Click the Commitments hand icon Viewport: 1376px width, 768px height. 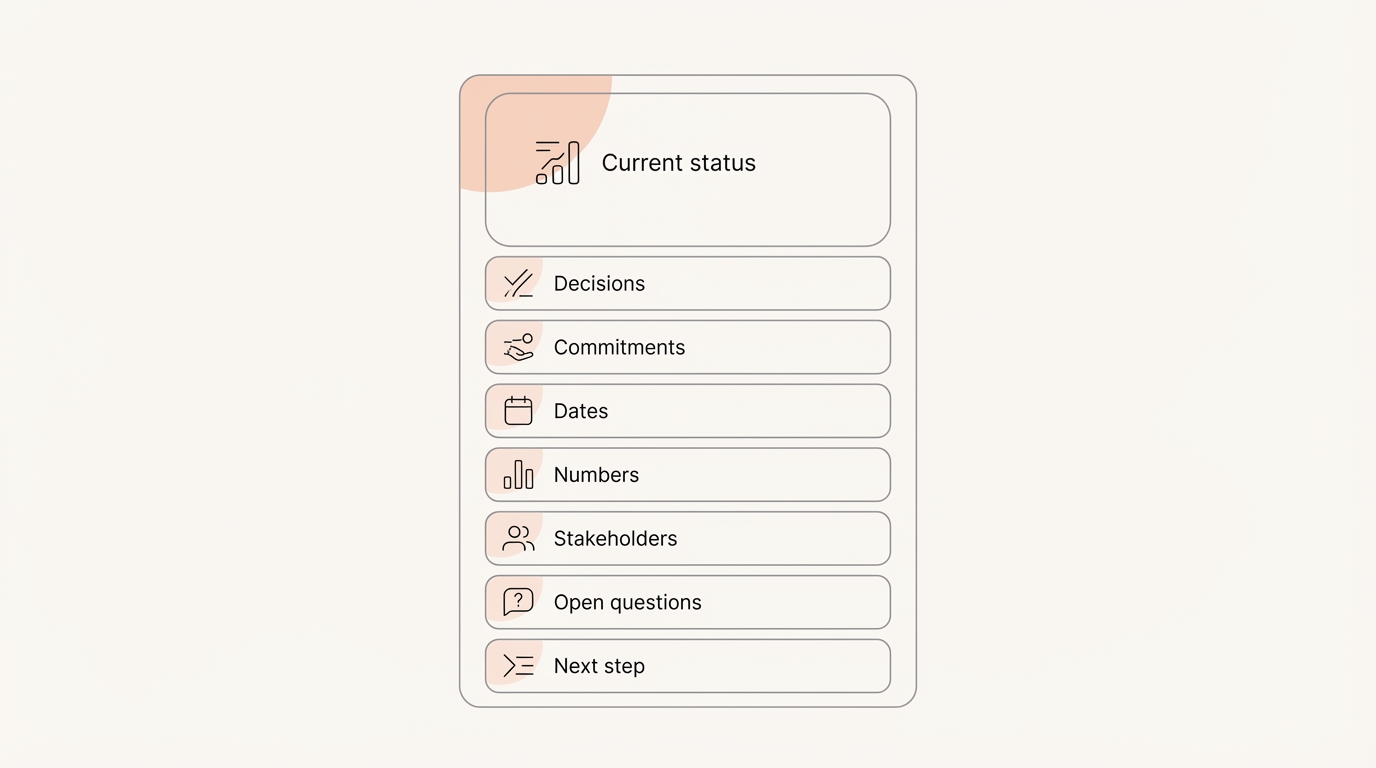pos(518,347)
